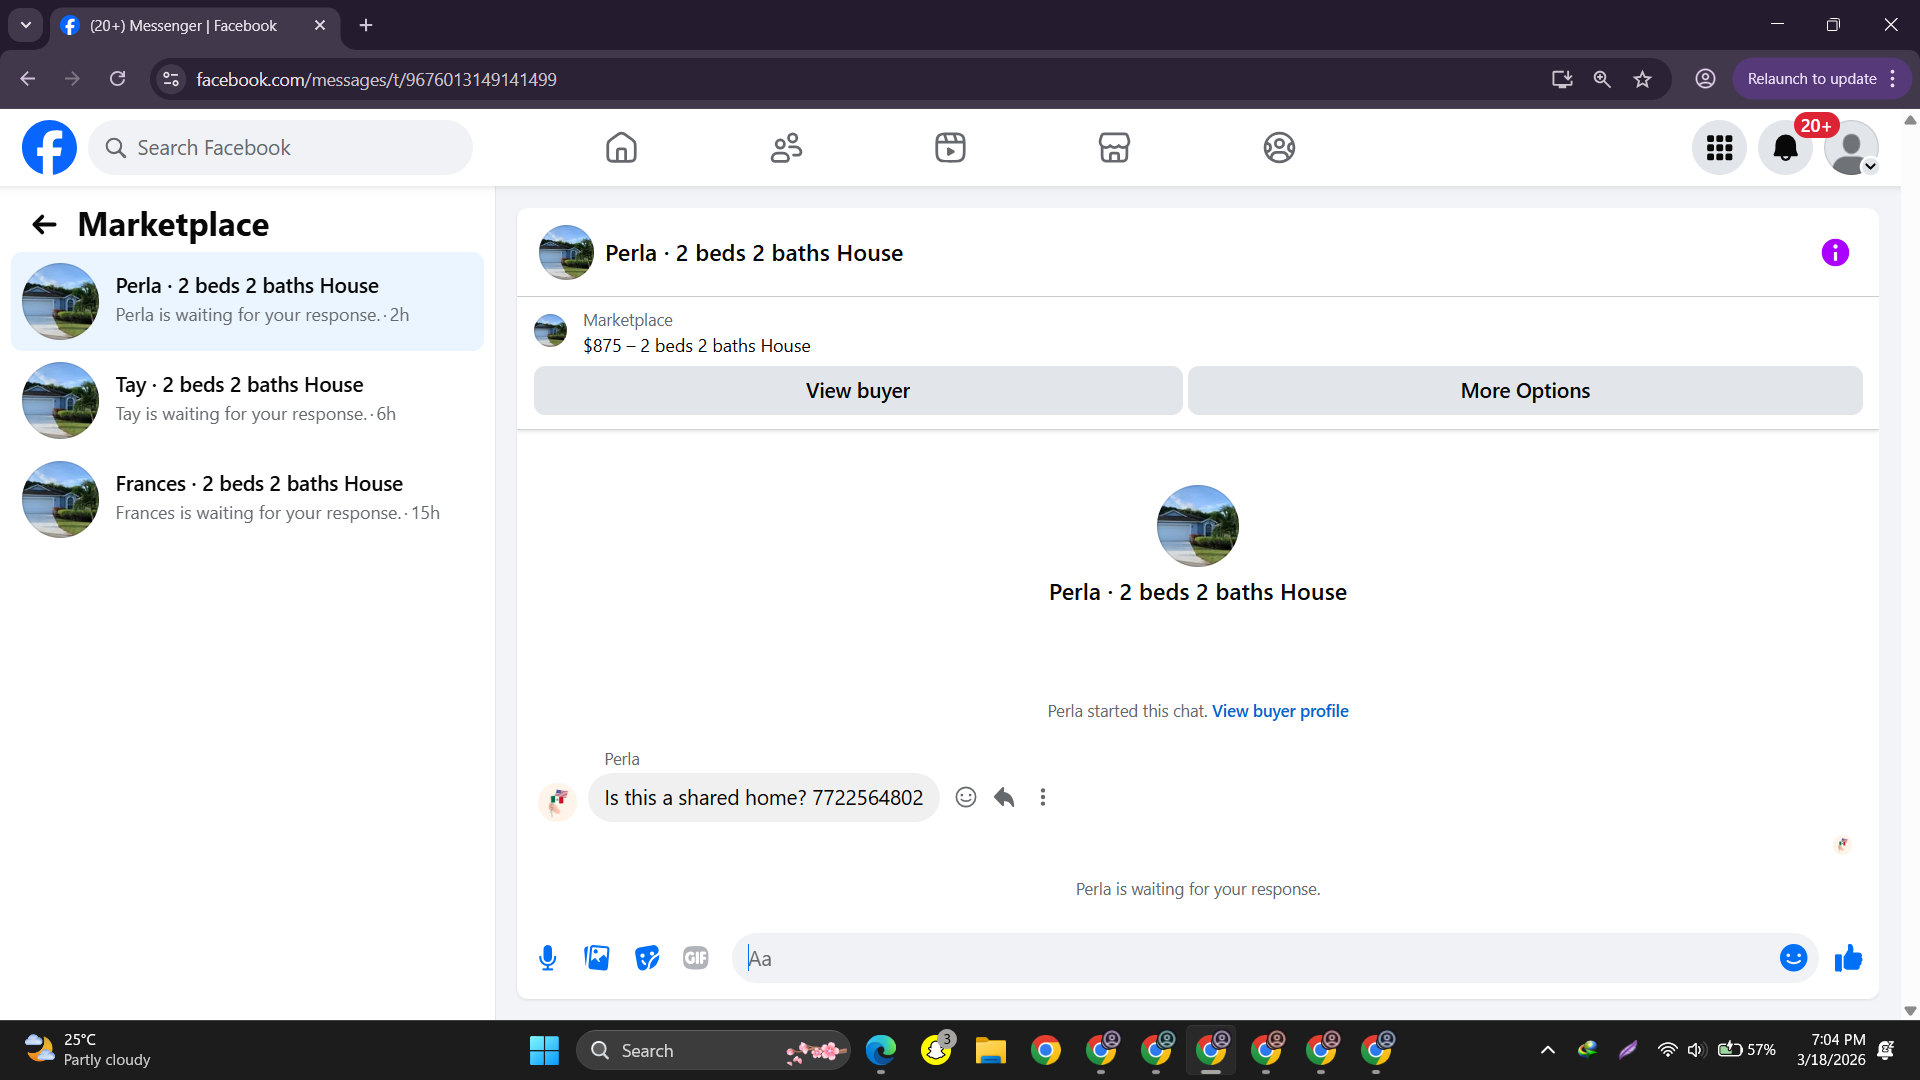Open the GIF picker
The image size is (1920, 1080).
tap(696, 958)
